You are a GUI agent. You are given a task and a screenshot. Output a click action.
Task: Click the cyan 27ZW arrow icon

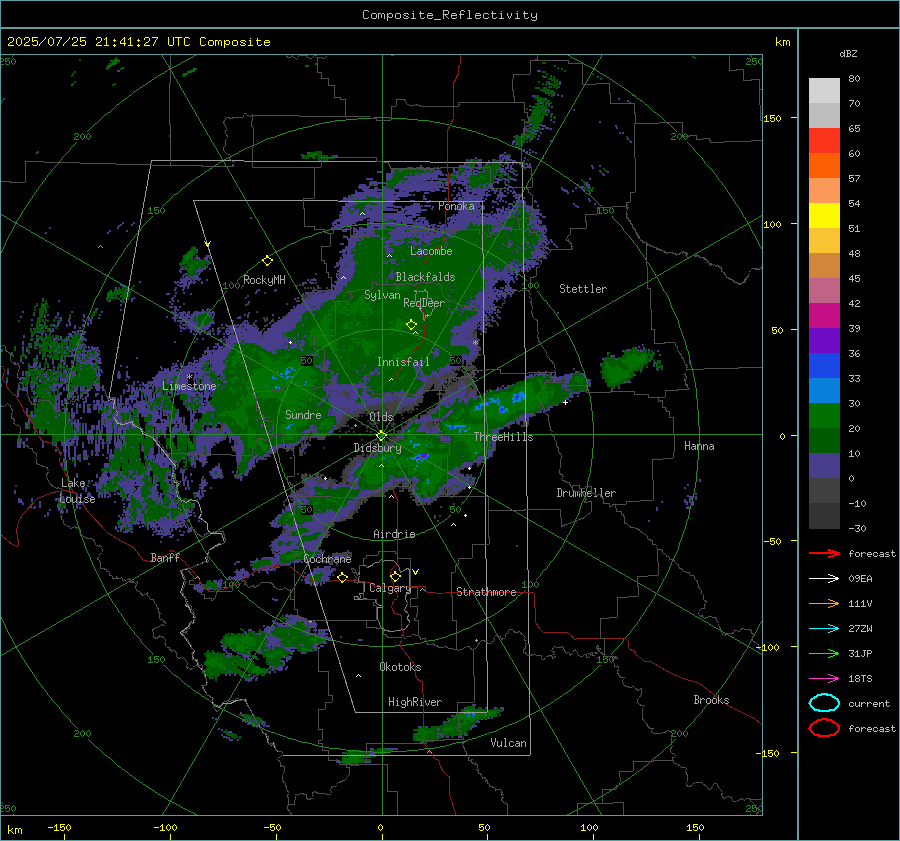824,629
